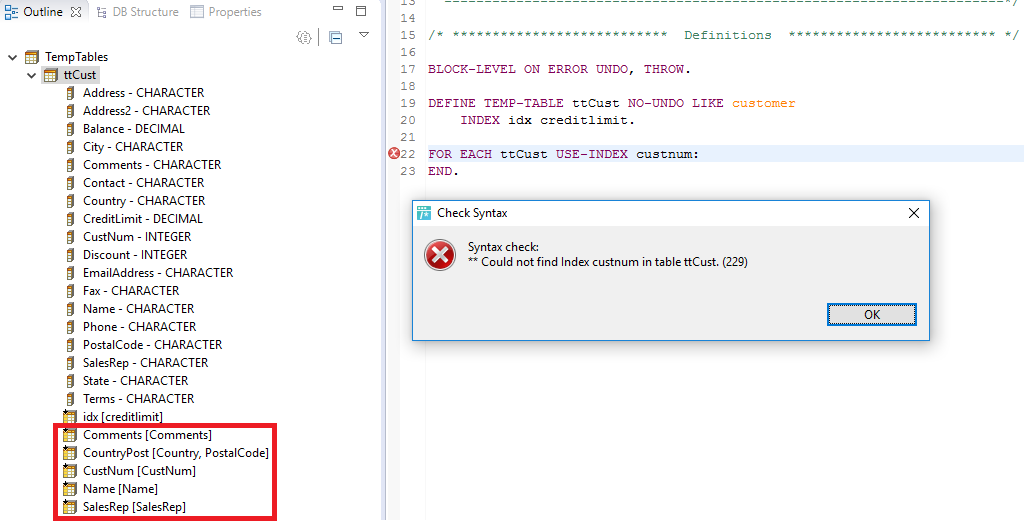The width and height of the screenshot is (1025, 521).
Task: Select CreditLimit - DECIMAL field
Action: (143, 218)
